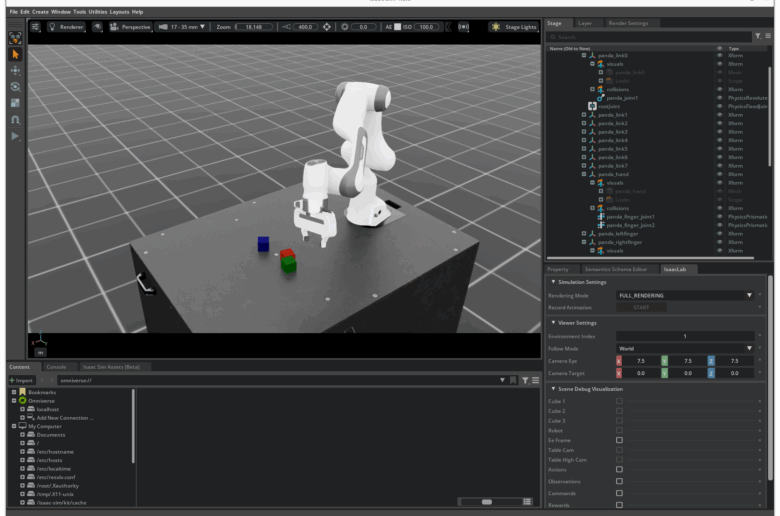This screenshot has height=516, width=780.
Task: Click the rootJoint physics joint icon
Action: point(592,106)
